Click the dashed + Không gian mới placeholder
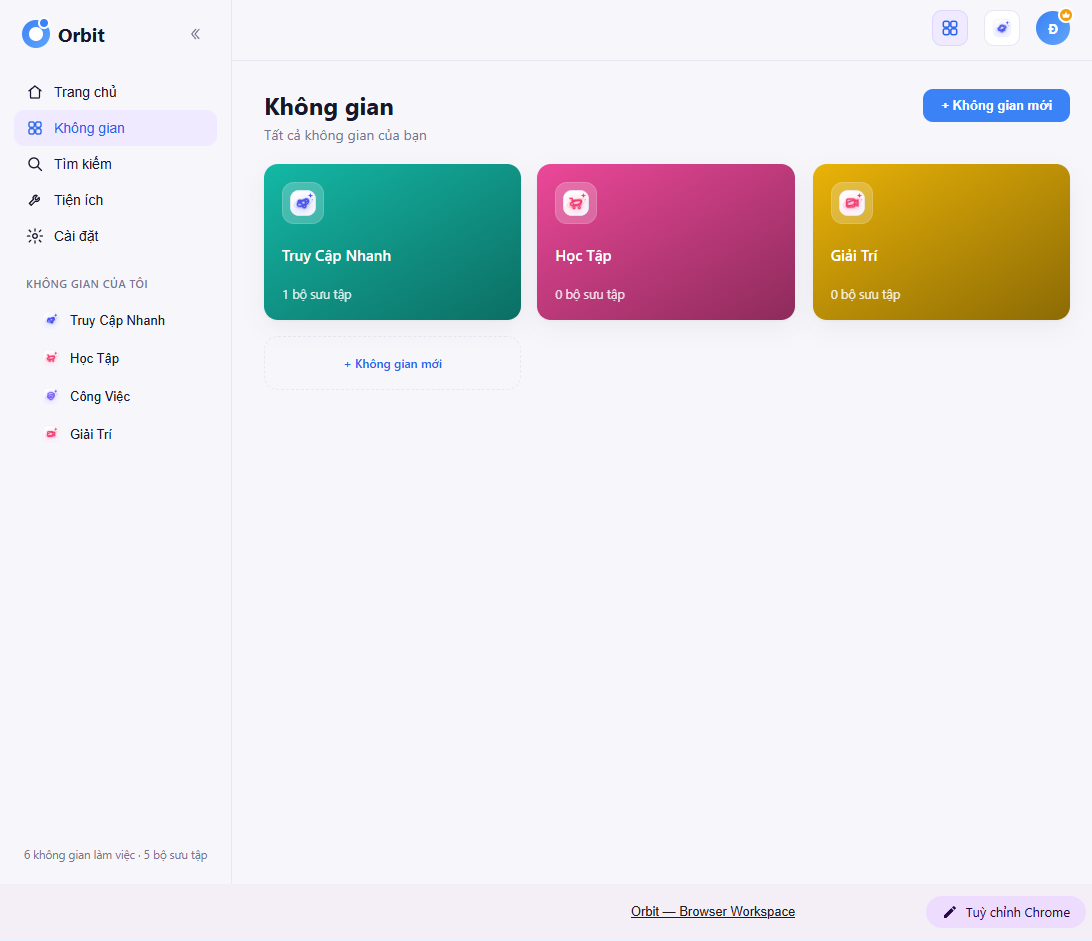This screenshot has width=1092, height=941. coord(392,364)
